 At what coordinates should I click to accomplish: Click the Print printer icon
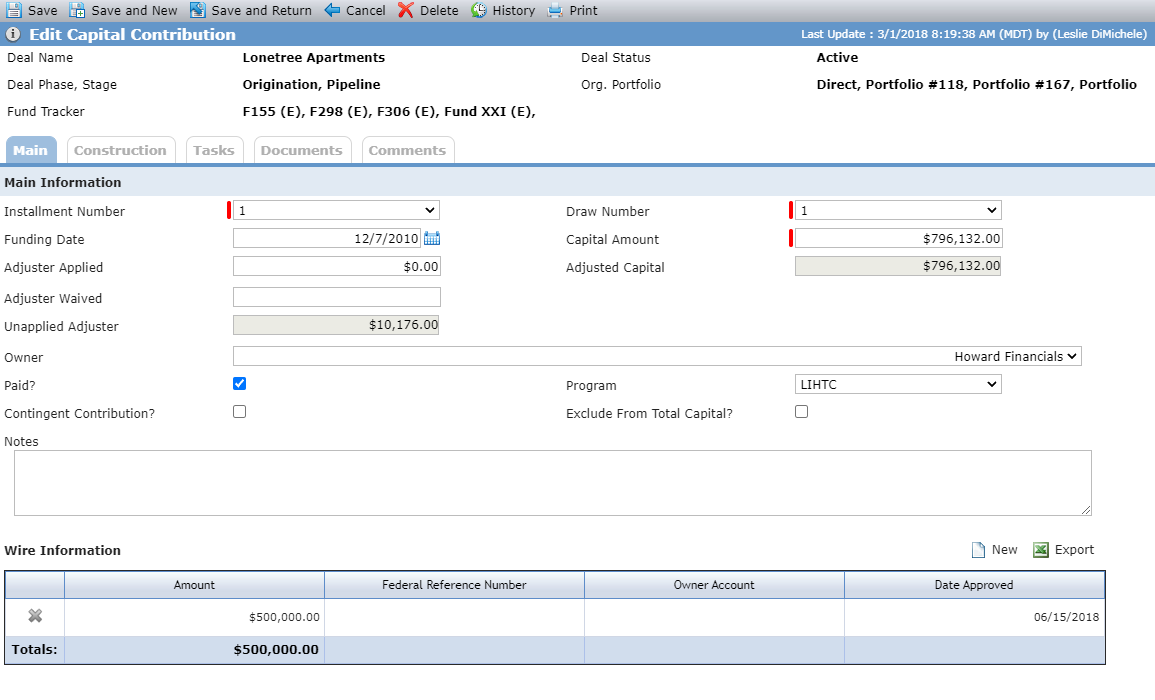555,10
